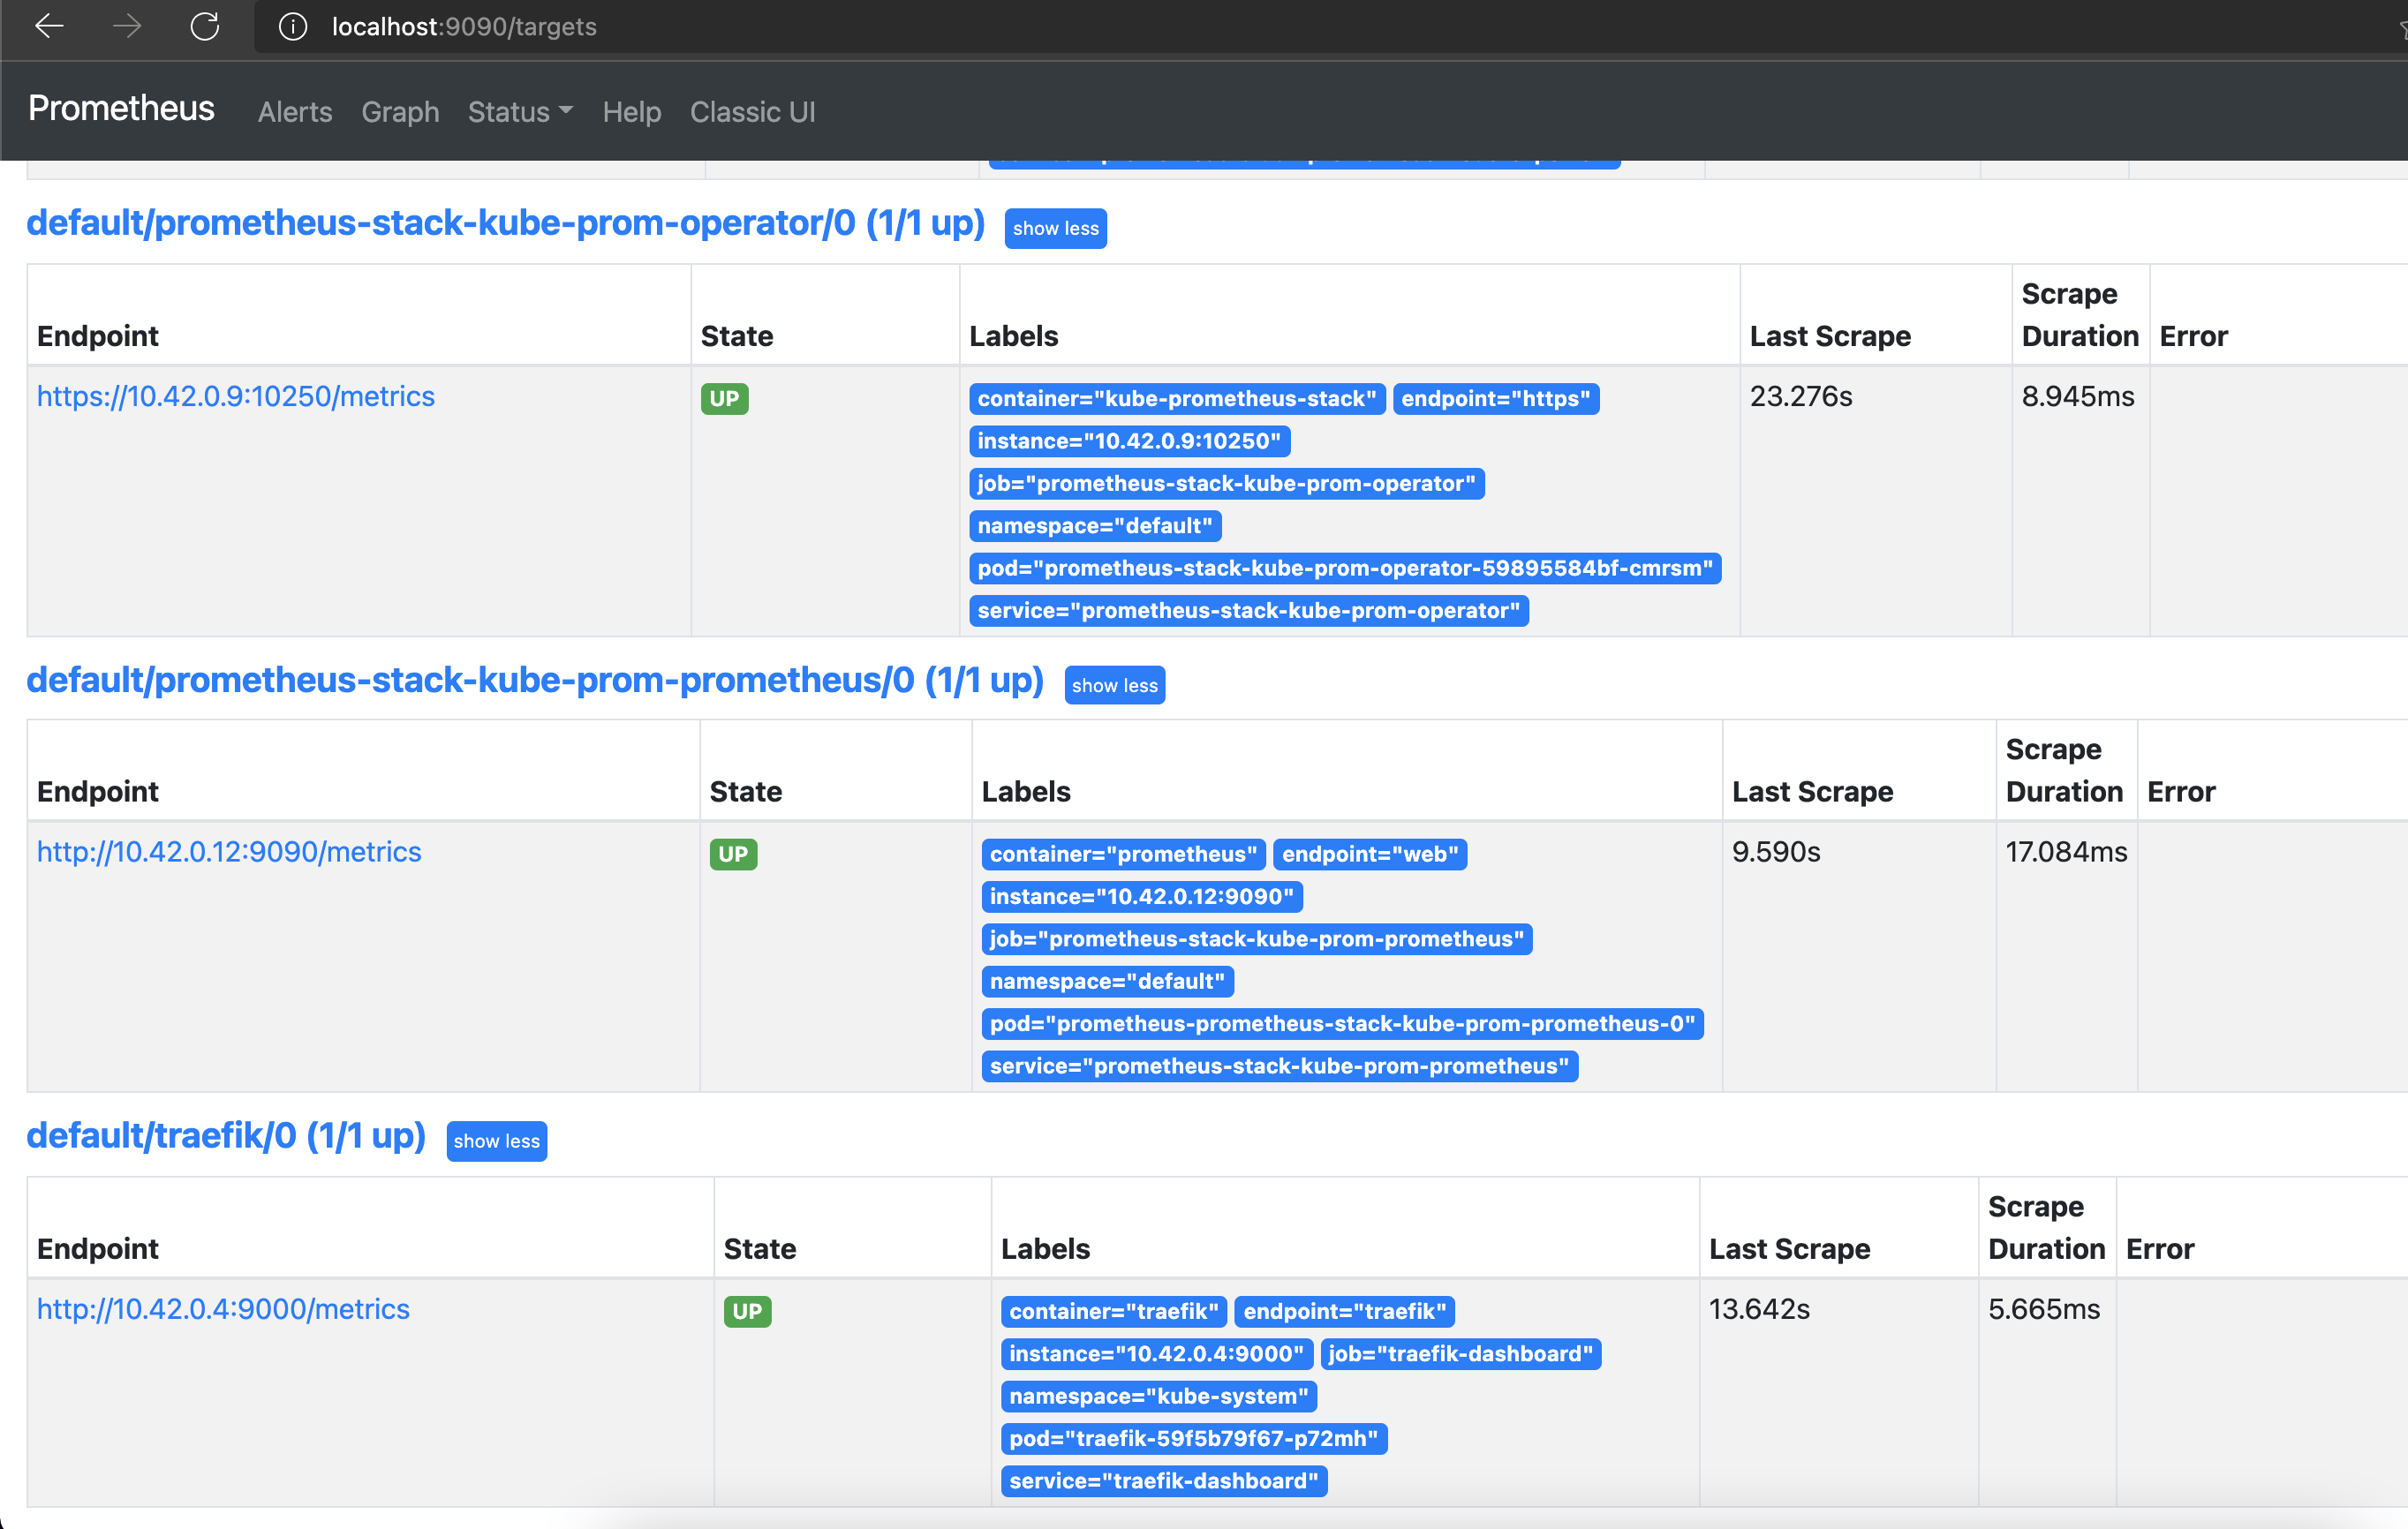Screen dimensions: 2408x1529
Task: Open endpoint http://10.42.0.4:9000/metrics
Action: pos(223,1309)
